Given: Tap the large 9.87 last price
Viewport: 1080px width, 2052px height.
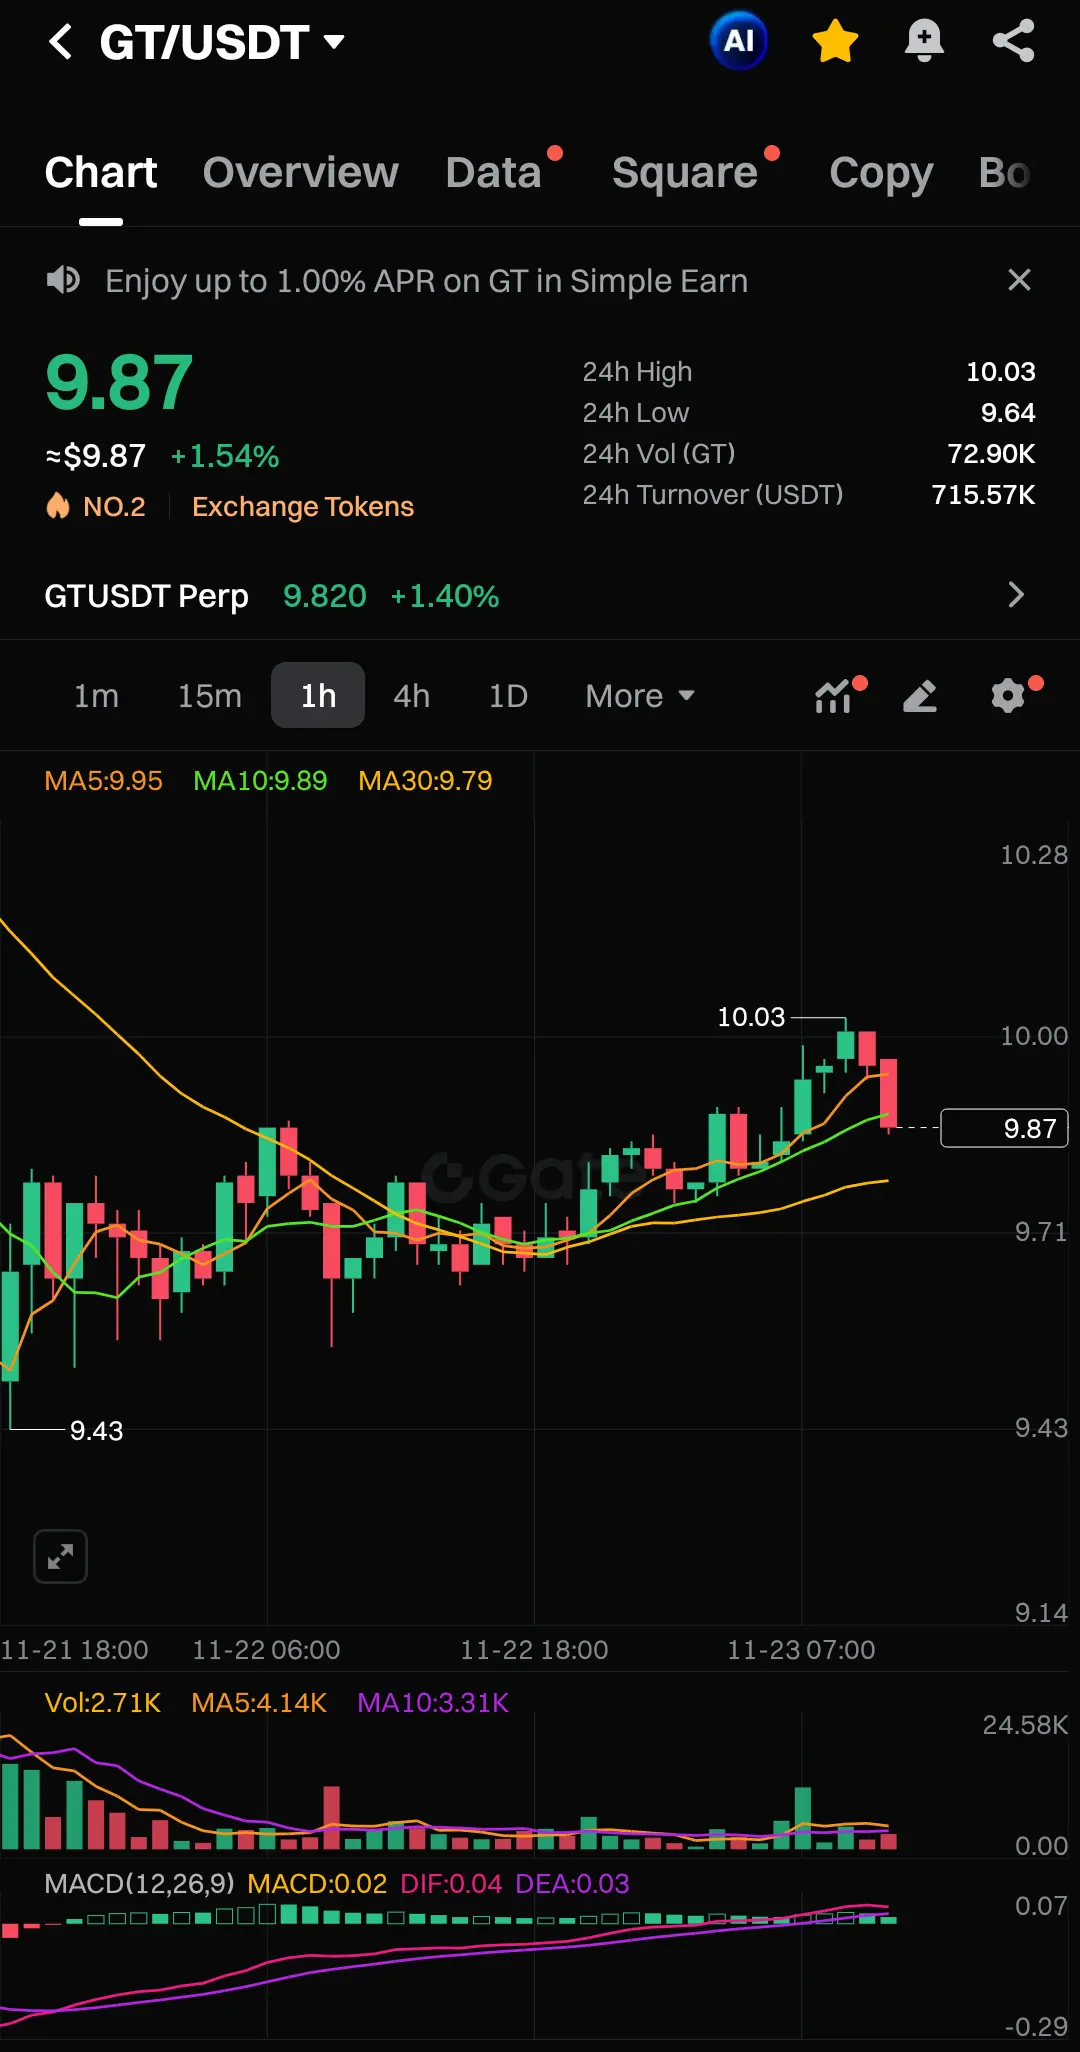Looking at the screenshot, I should (119, 383).
